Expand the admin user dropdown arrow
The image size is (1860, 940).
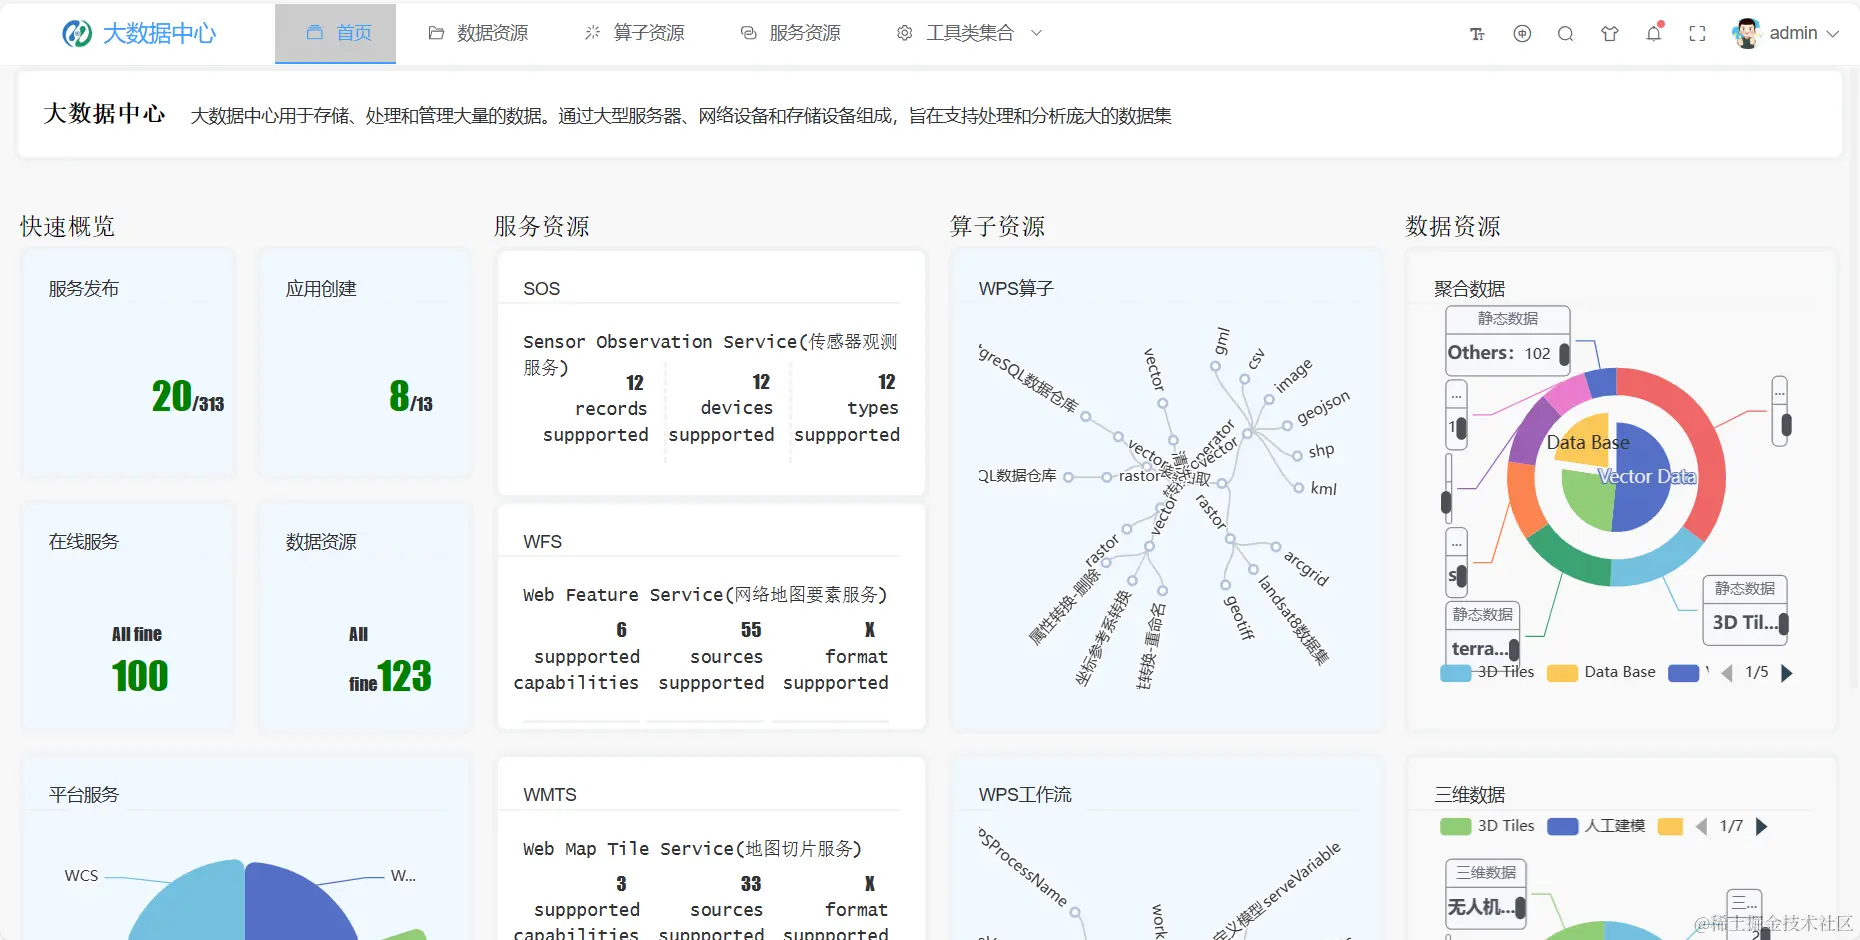click(1833, 34)
